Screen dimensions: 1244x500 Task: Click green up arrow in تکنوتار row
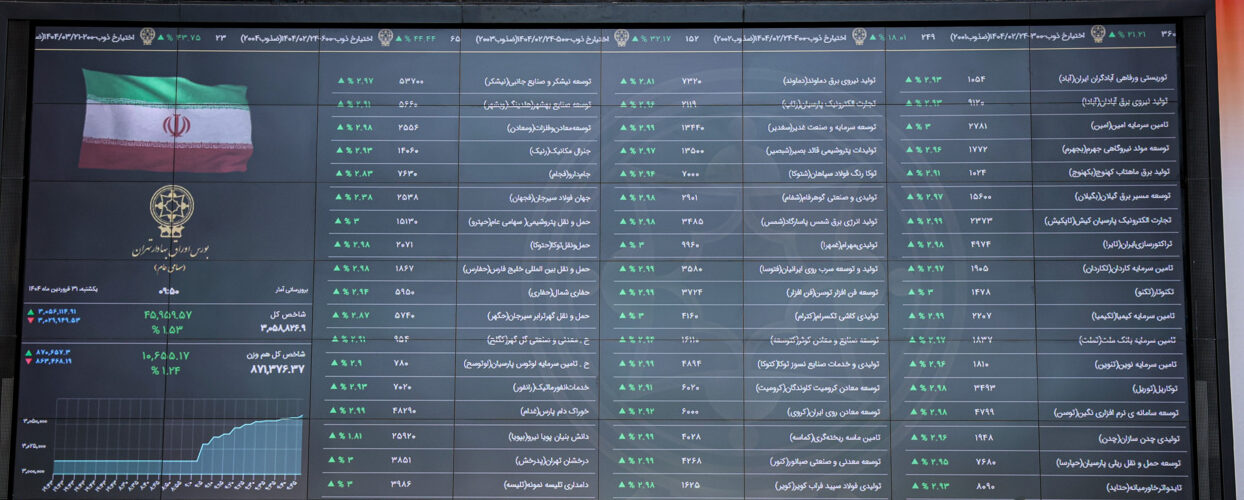tap(912, 292)
